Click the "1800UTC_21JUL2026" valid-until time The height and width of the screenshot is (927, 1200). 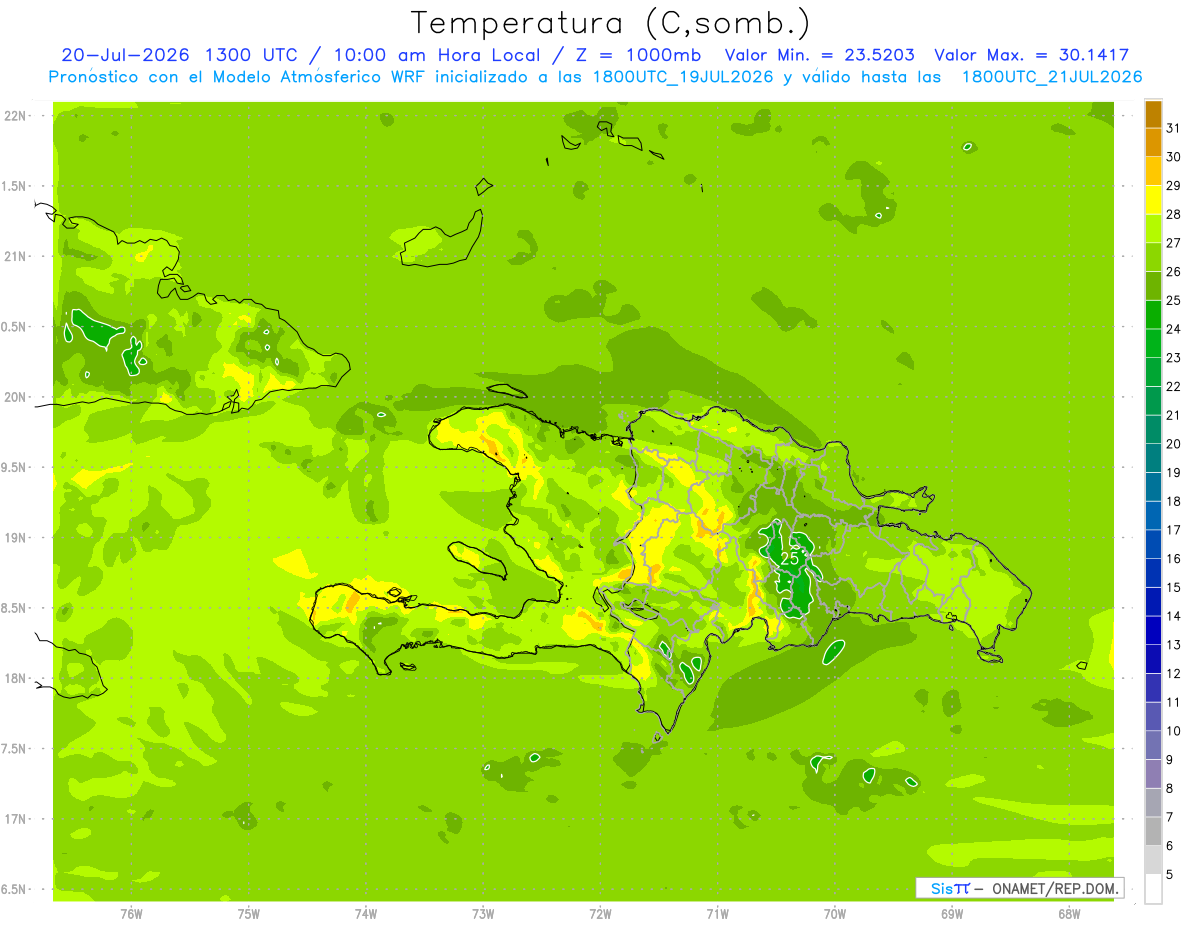[1052, 77]
